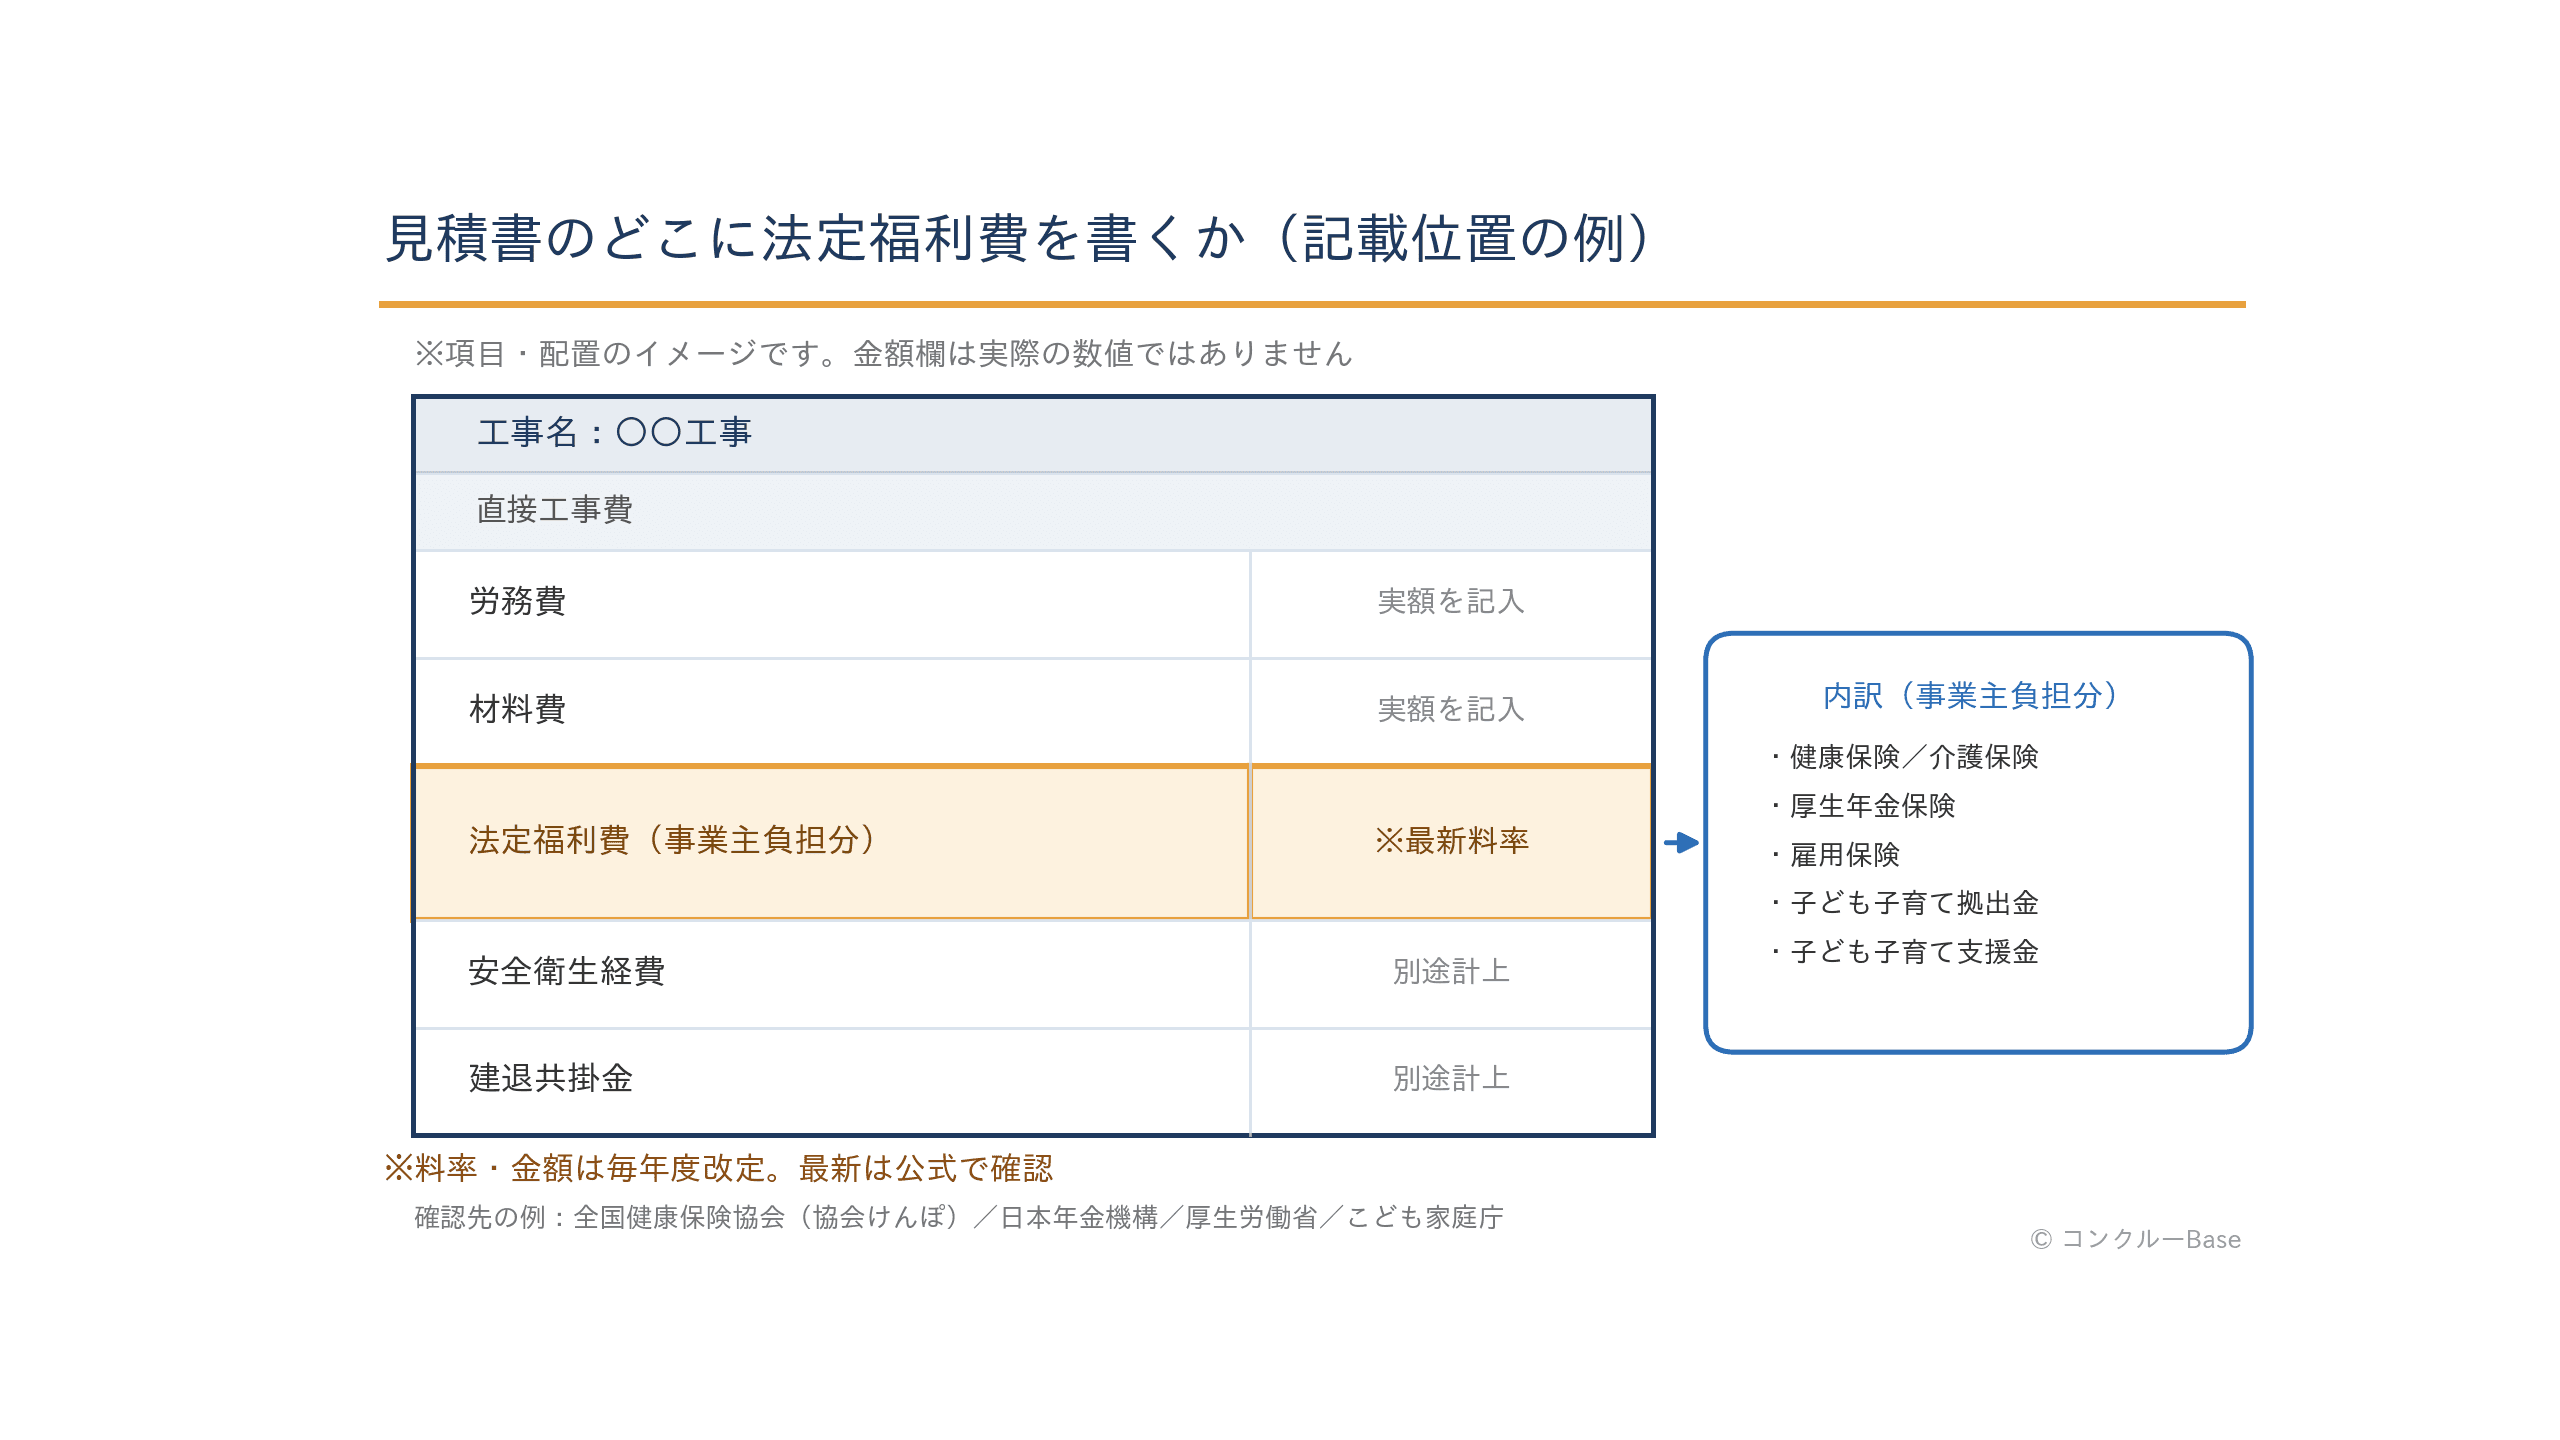The height and width of the screenshot is (1440, 2560).
Task: Click 別途計上 in the 建退共掛金 row
Action: click(1451, 1078)
